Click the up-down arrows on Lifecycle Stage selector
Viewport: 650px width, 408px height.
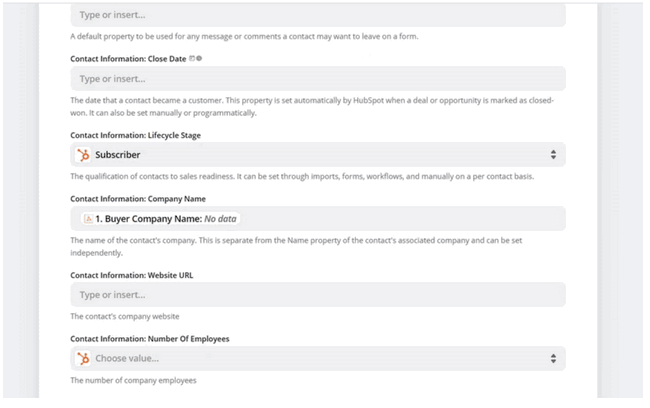point(553,155)
